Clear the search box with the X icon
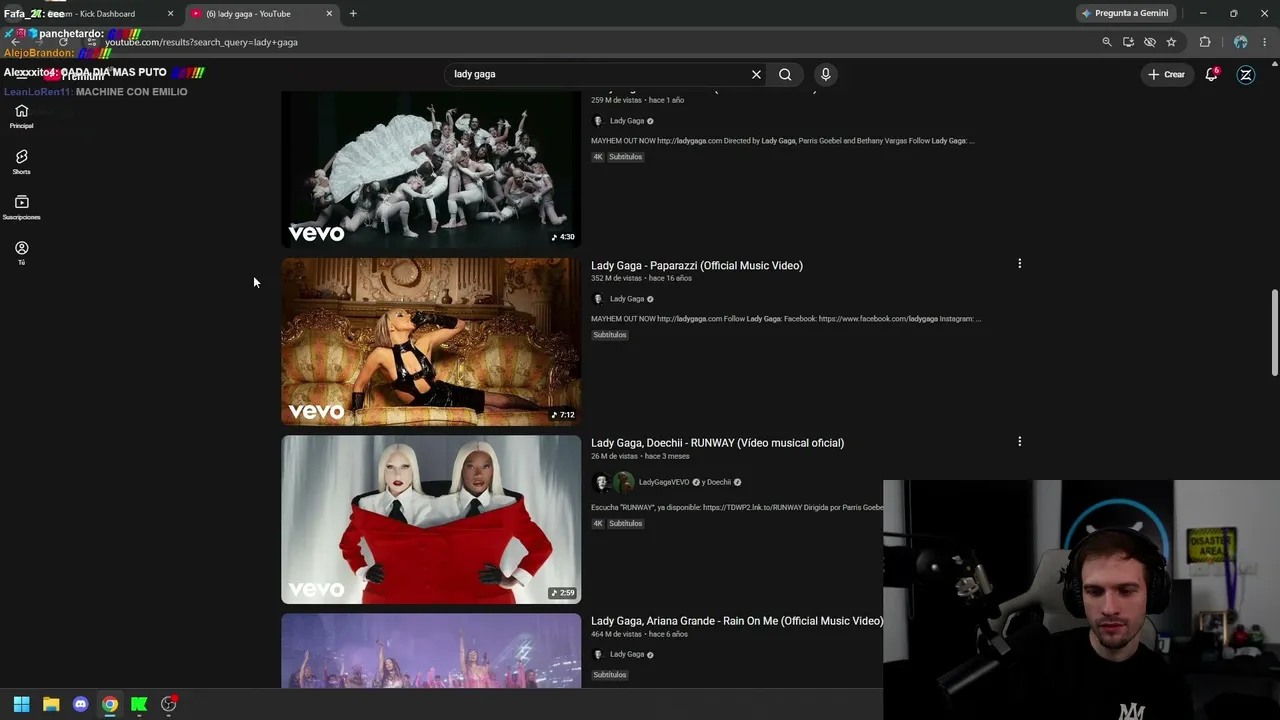 [x=756, y=74]
